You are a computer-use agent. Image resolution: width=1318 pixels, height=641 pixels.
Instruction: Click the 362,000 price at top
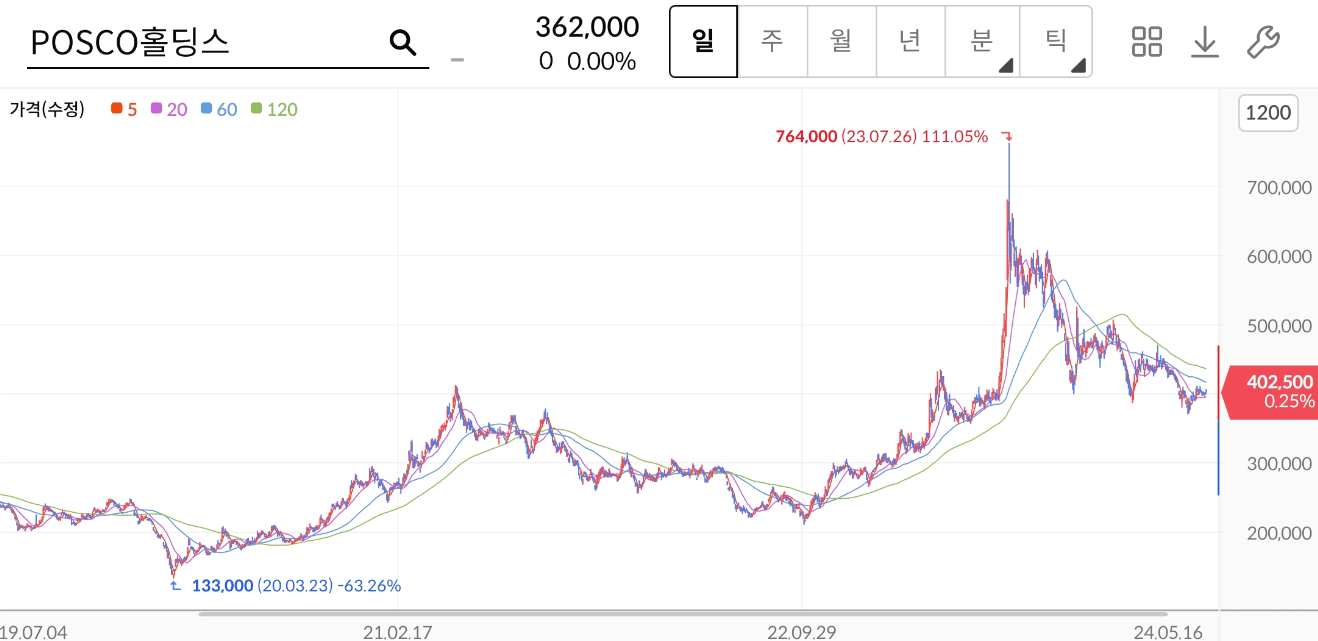587,27
